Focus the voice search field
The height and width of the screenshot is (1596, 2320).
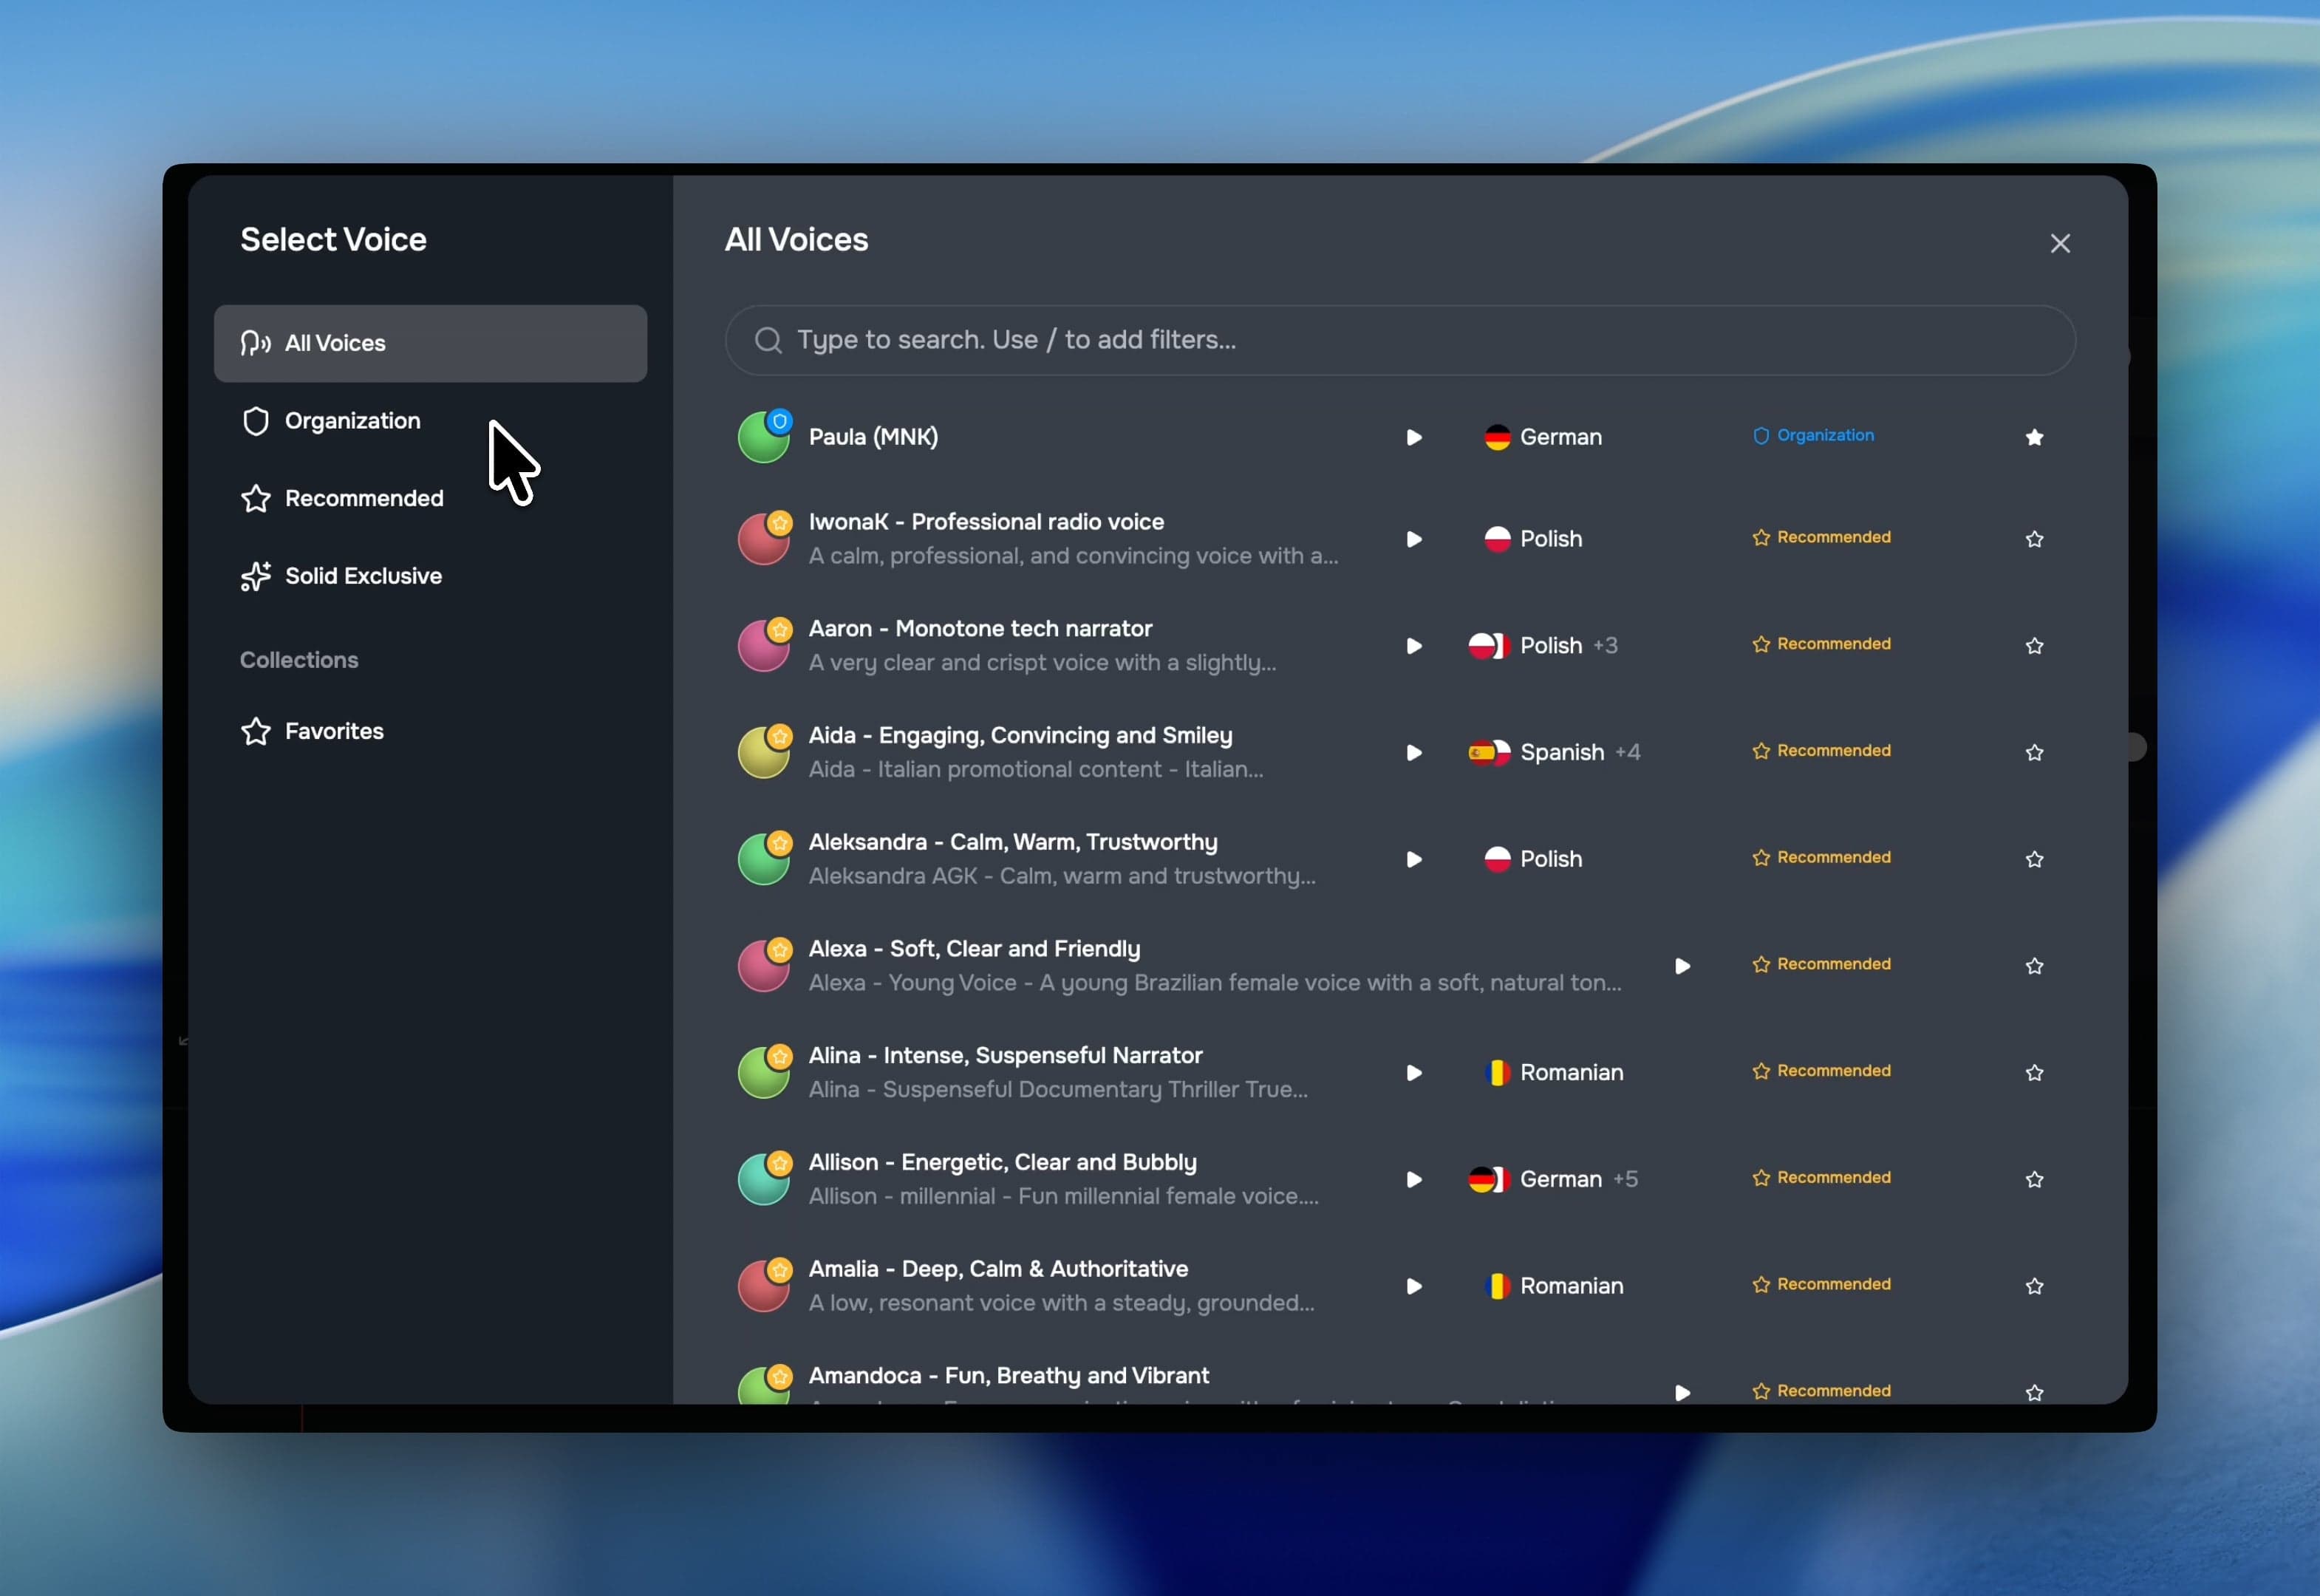pyautogui.click(x=1400, y=340)
